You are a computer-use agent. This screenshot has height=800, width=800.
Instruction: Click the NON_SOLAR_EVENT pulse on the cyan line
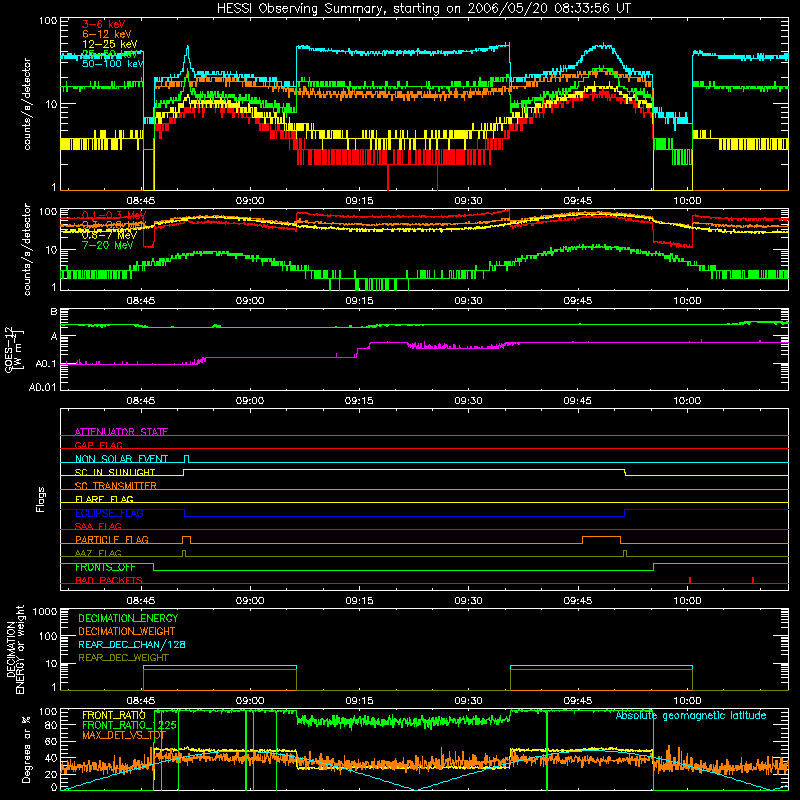(x=186, y=458)
